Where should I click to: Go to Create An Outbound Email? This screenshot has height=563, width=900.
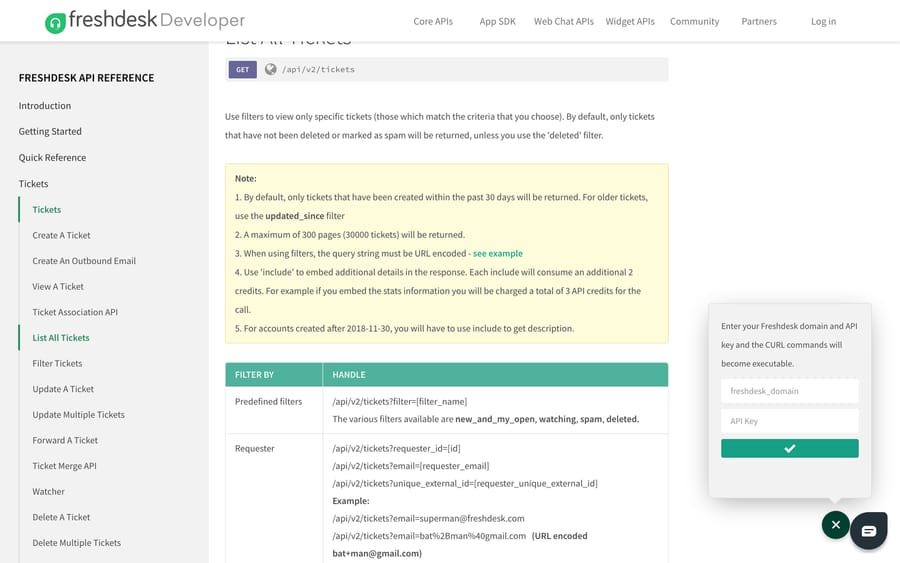click(84, 261)
